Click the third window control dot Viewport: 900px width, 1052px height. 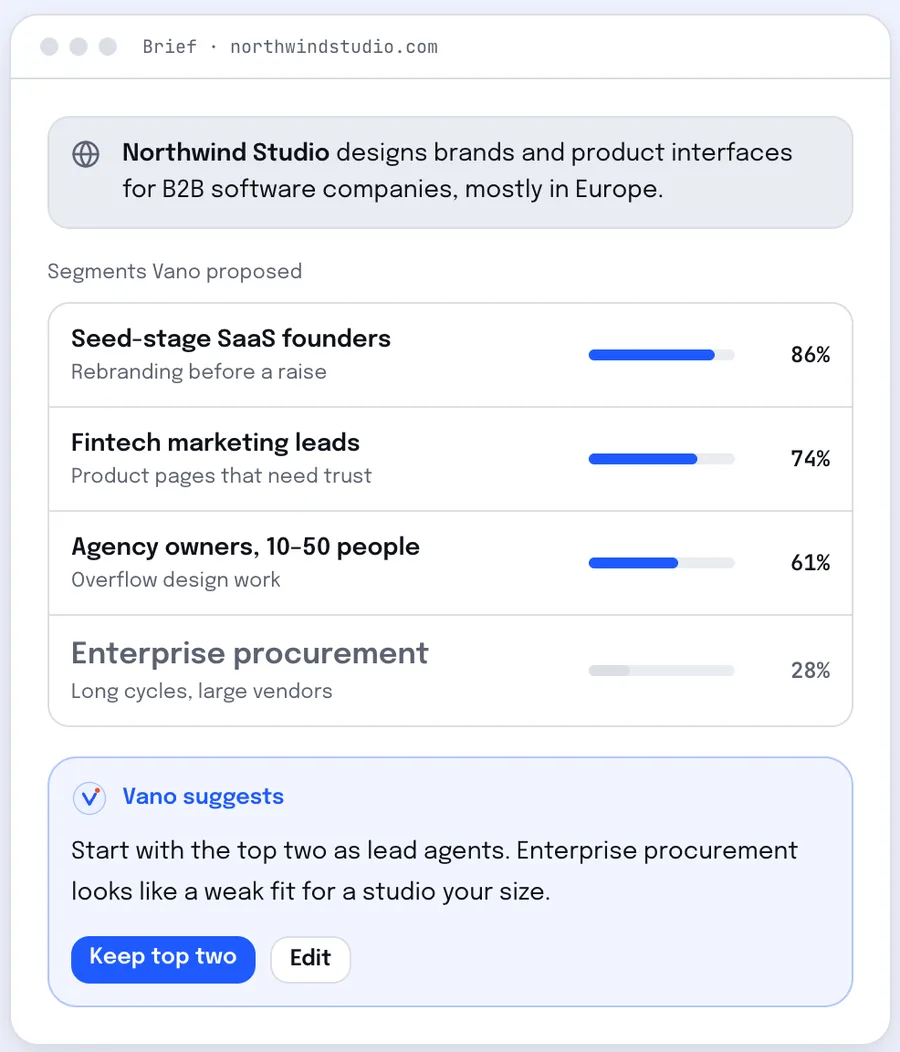click(107, 47)
